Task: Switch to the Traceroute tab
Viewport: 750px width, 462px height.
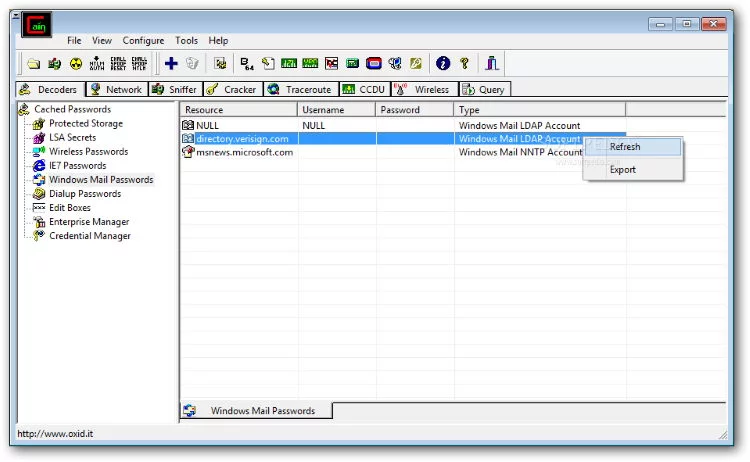Action: coord(299,89)
